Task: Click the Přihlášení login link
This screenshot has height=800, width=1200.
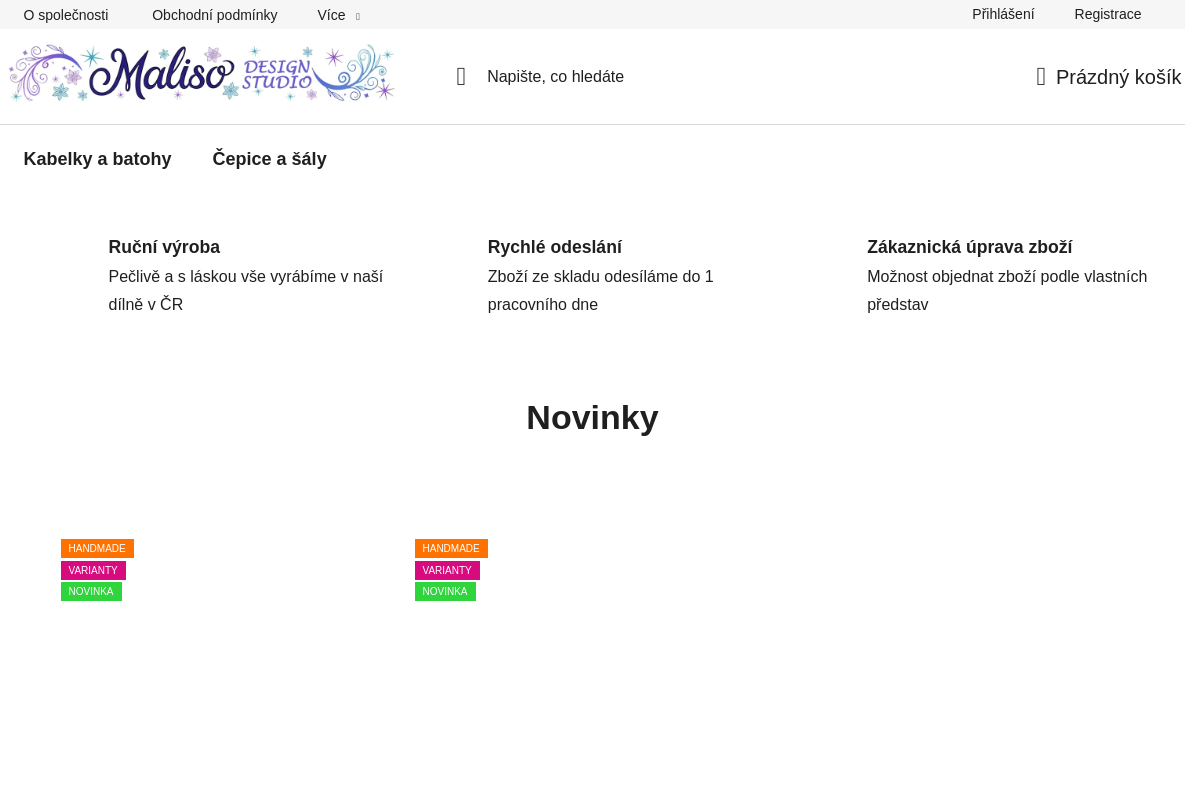Action: tap(1003, 14)
